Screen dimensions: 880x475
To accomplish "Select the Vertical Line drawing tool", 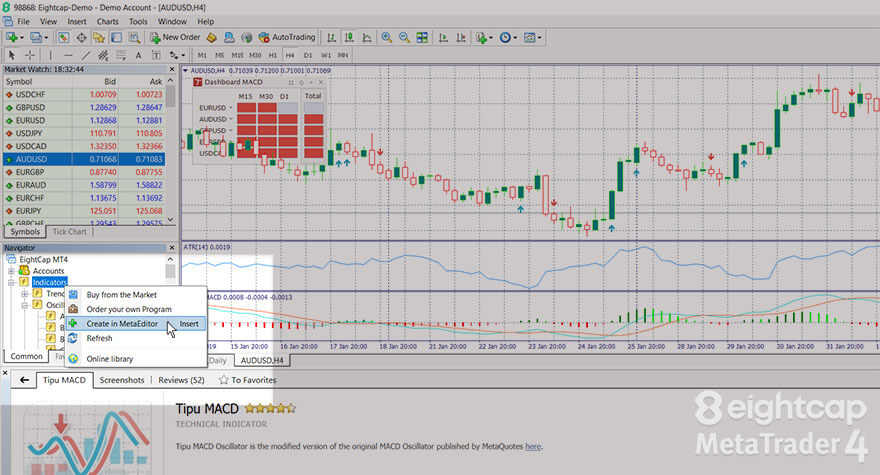I will point(51,55).
